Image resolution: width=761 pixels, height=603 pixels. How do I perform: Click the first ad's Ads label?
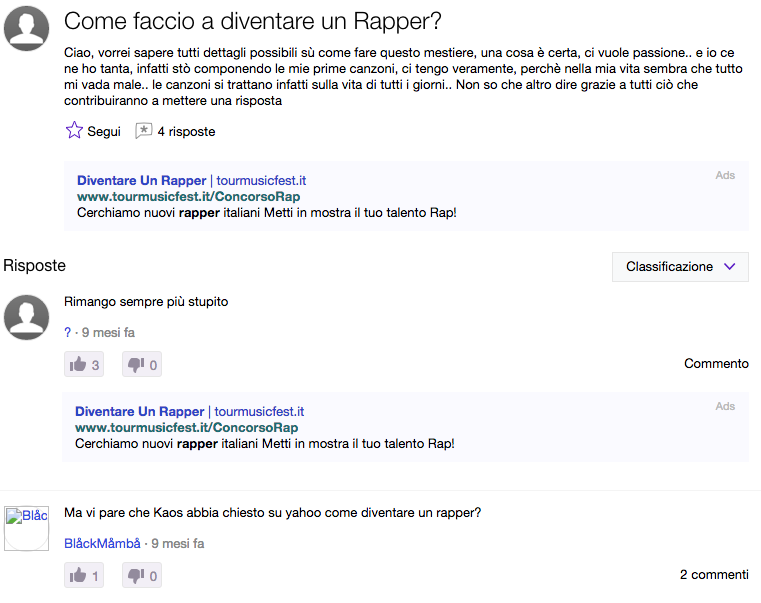(x=725, y=175)
